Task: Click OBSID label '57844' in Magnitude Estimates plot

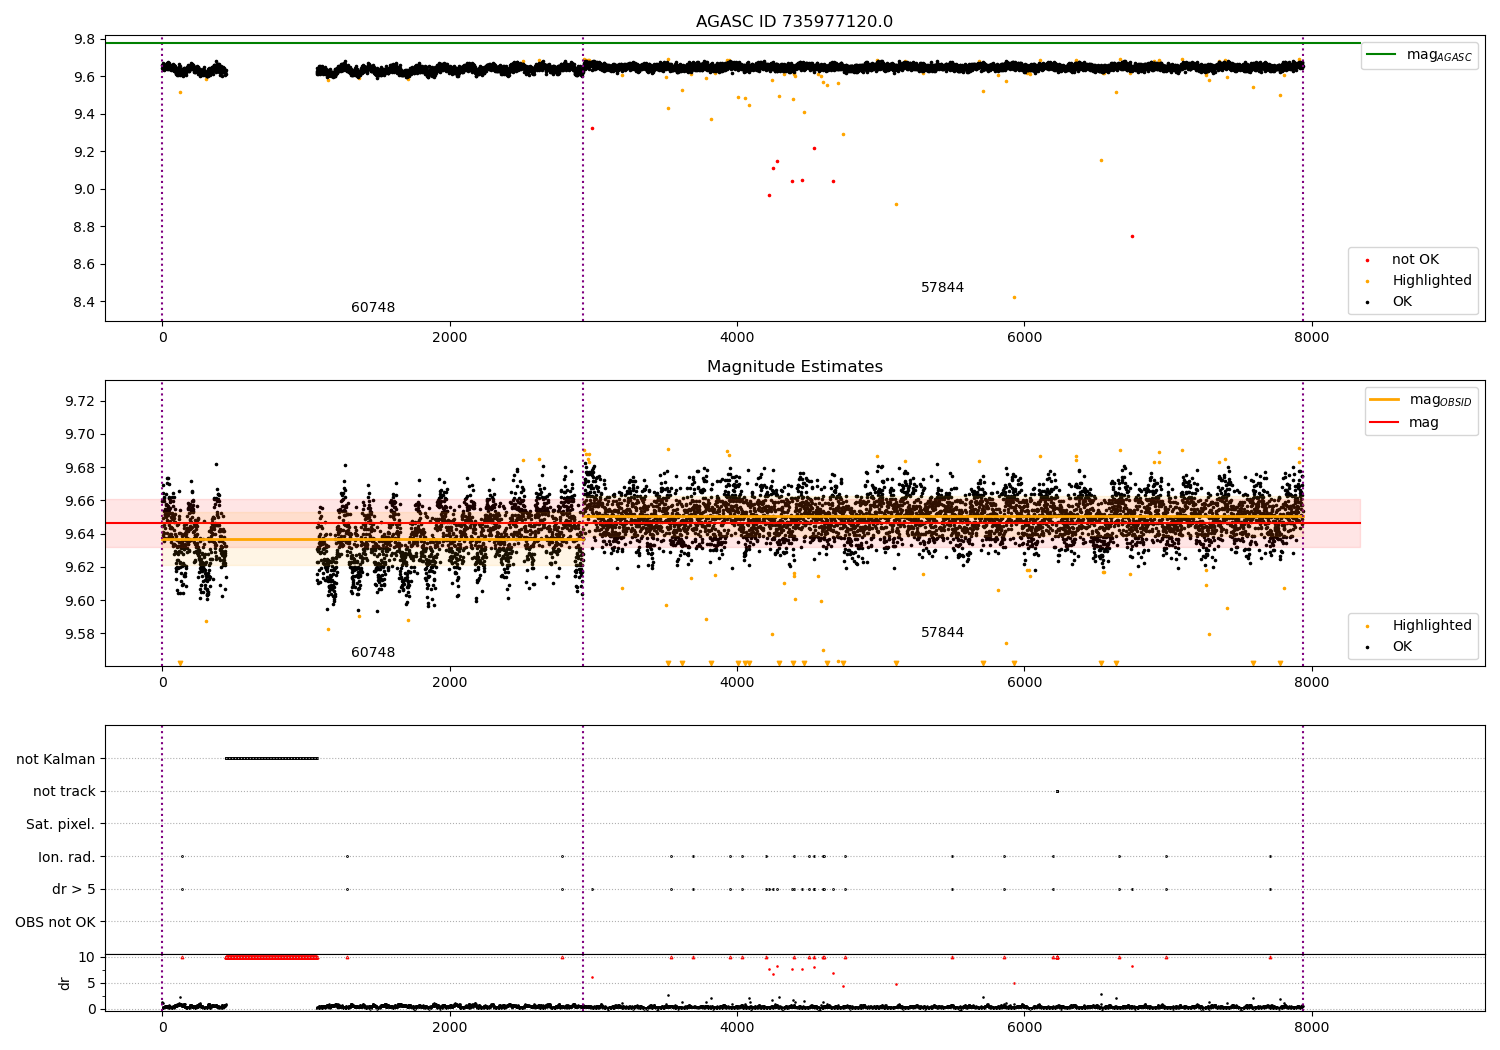Action: (942, 633)
